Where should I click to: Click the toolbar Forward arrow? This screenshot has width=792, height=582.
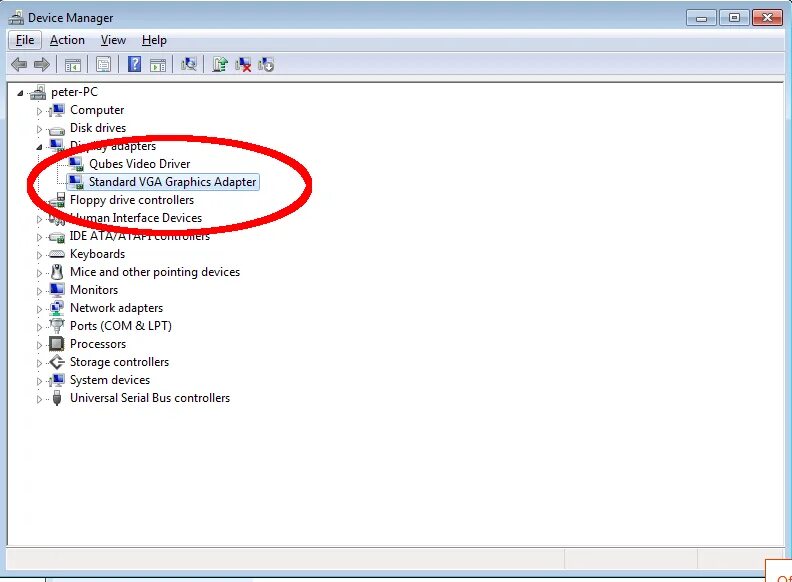[41, 64]
